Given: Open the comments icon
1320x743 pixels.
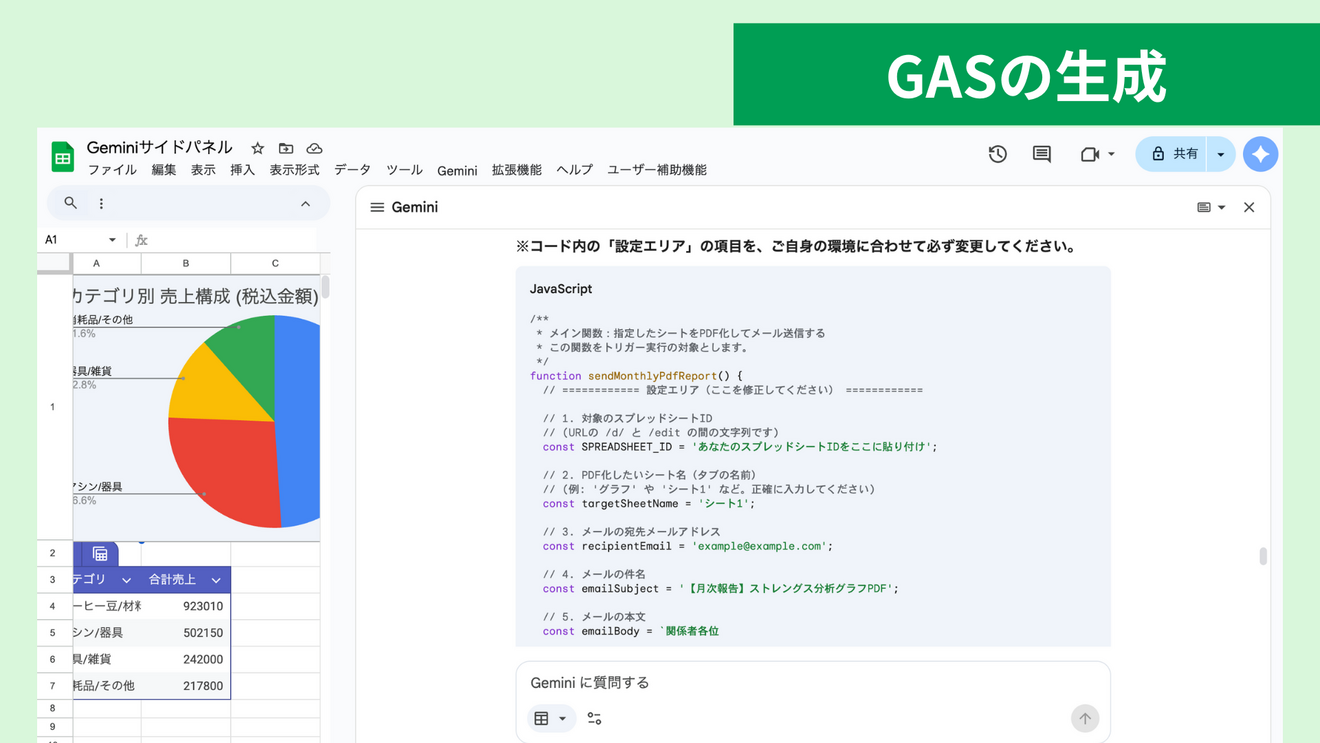Looking at the screenshot, I should (1041, 154).
